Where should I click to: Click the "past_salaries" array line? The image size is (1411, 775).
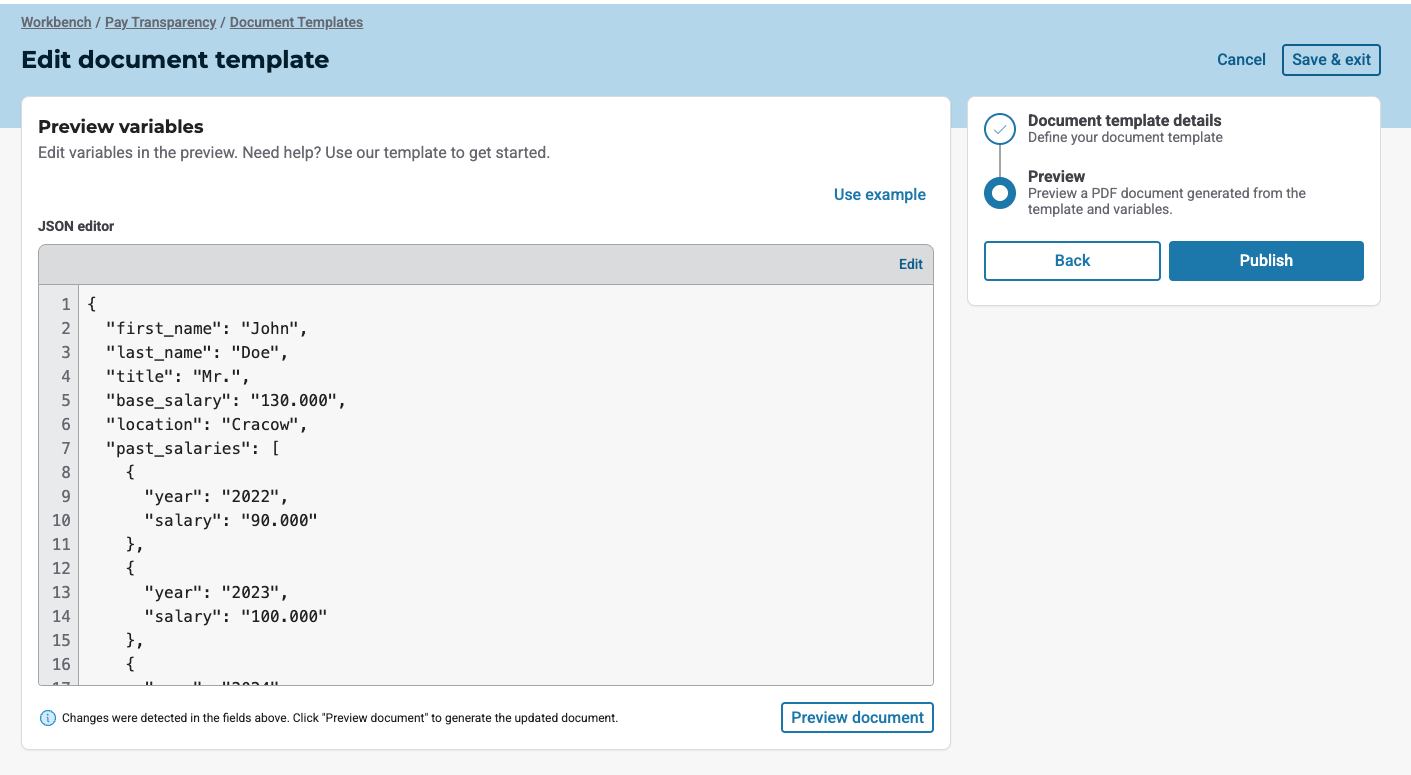point(192,448)
